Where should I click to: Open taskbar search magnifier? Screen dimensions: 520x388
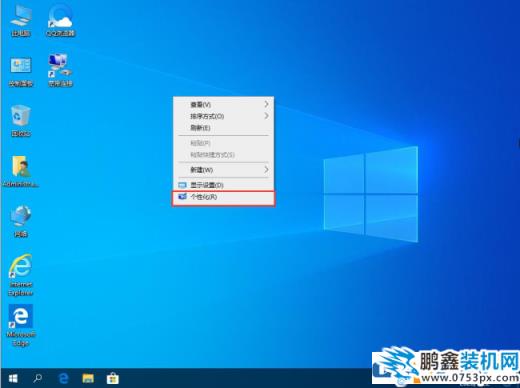38,378
